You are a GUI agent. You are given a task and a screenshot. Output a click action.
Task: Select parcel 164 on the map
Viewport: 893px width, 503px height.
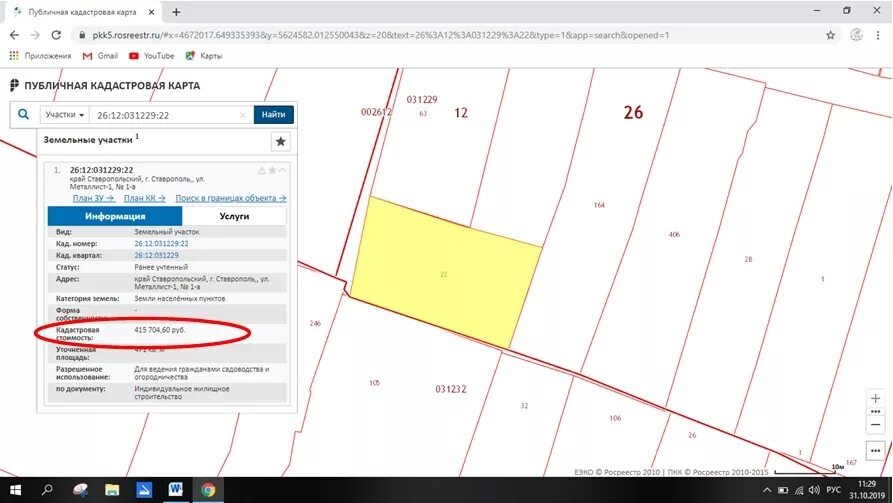(599, 205)
